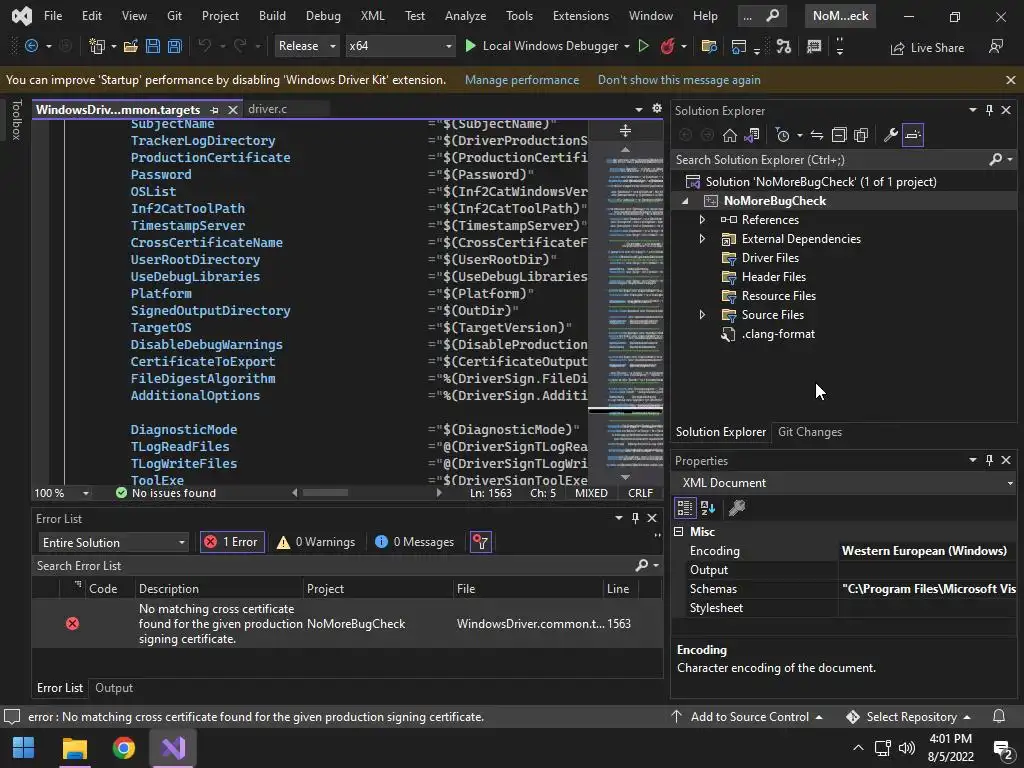Toggle Preview Selected Items in Solution Explorer

[912, 135]
